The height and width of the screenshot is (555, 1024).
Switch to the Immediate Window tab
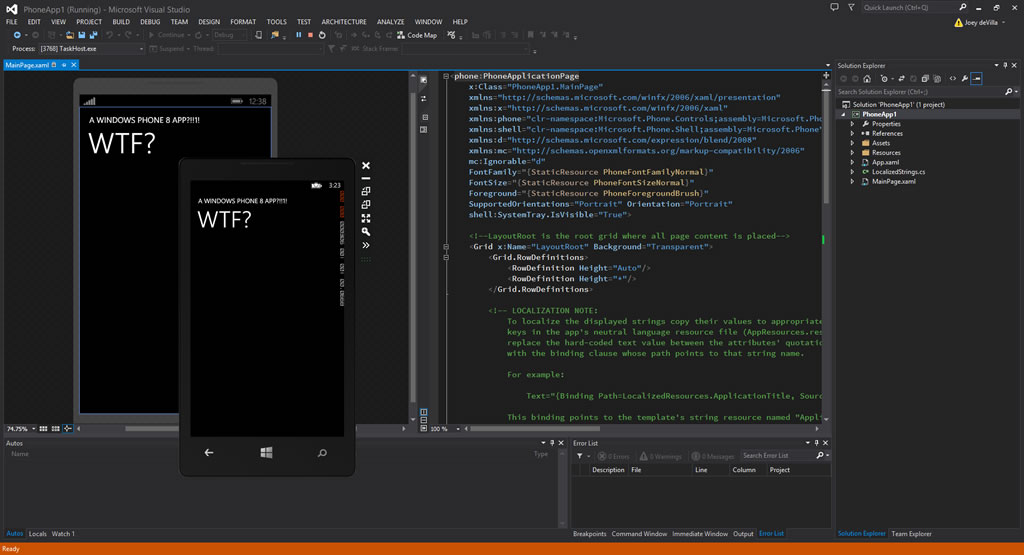tap(699, 533)
